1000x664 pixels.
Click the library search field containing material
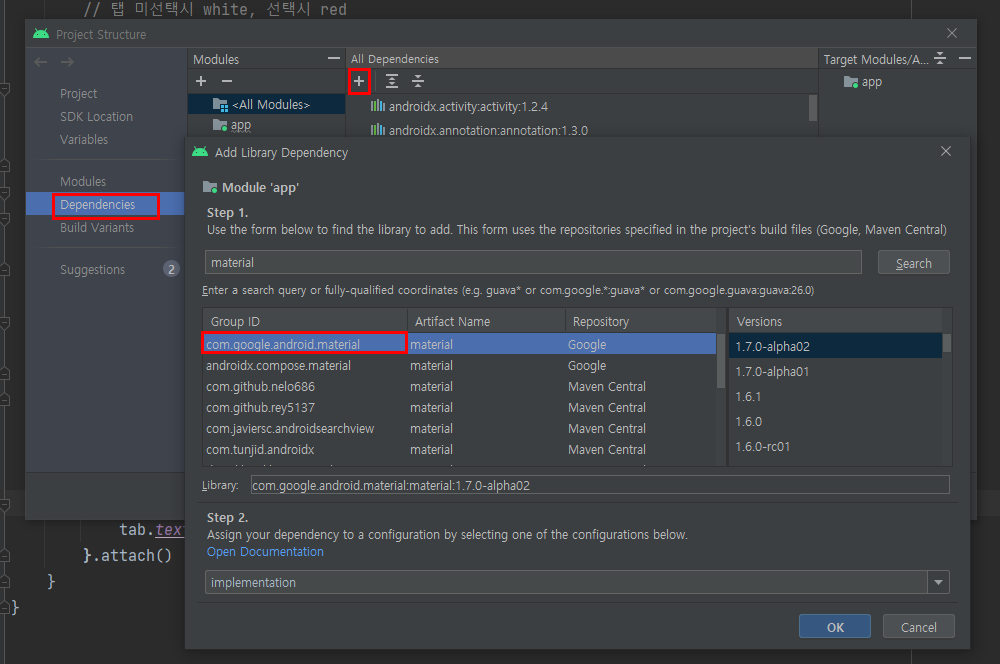tap(533, 262)
